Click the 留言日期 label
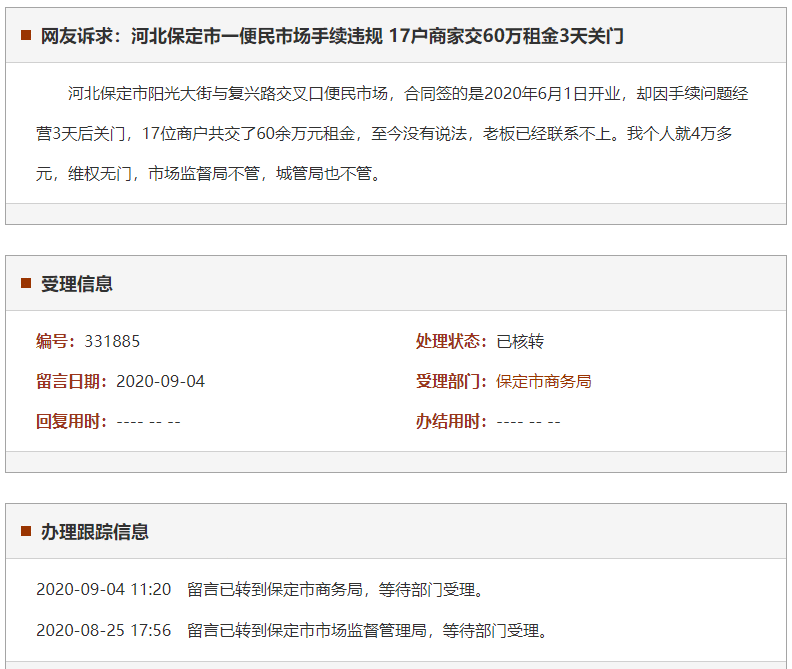The width and height of the screenshot is (792, 669). click(x=72, y=381)
